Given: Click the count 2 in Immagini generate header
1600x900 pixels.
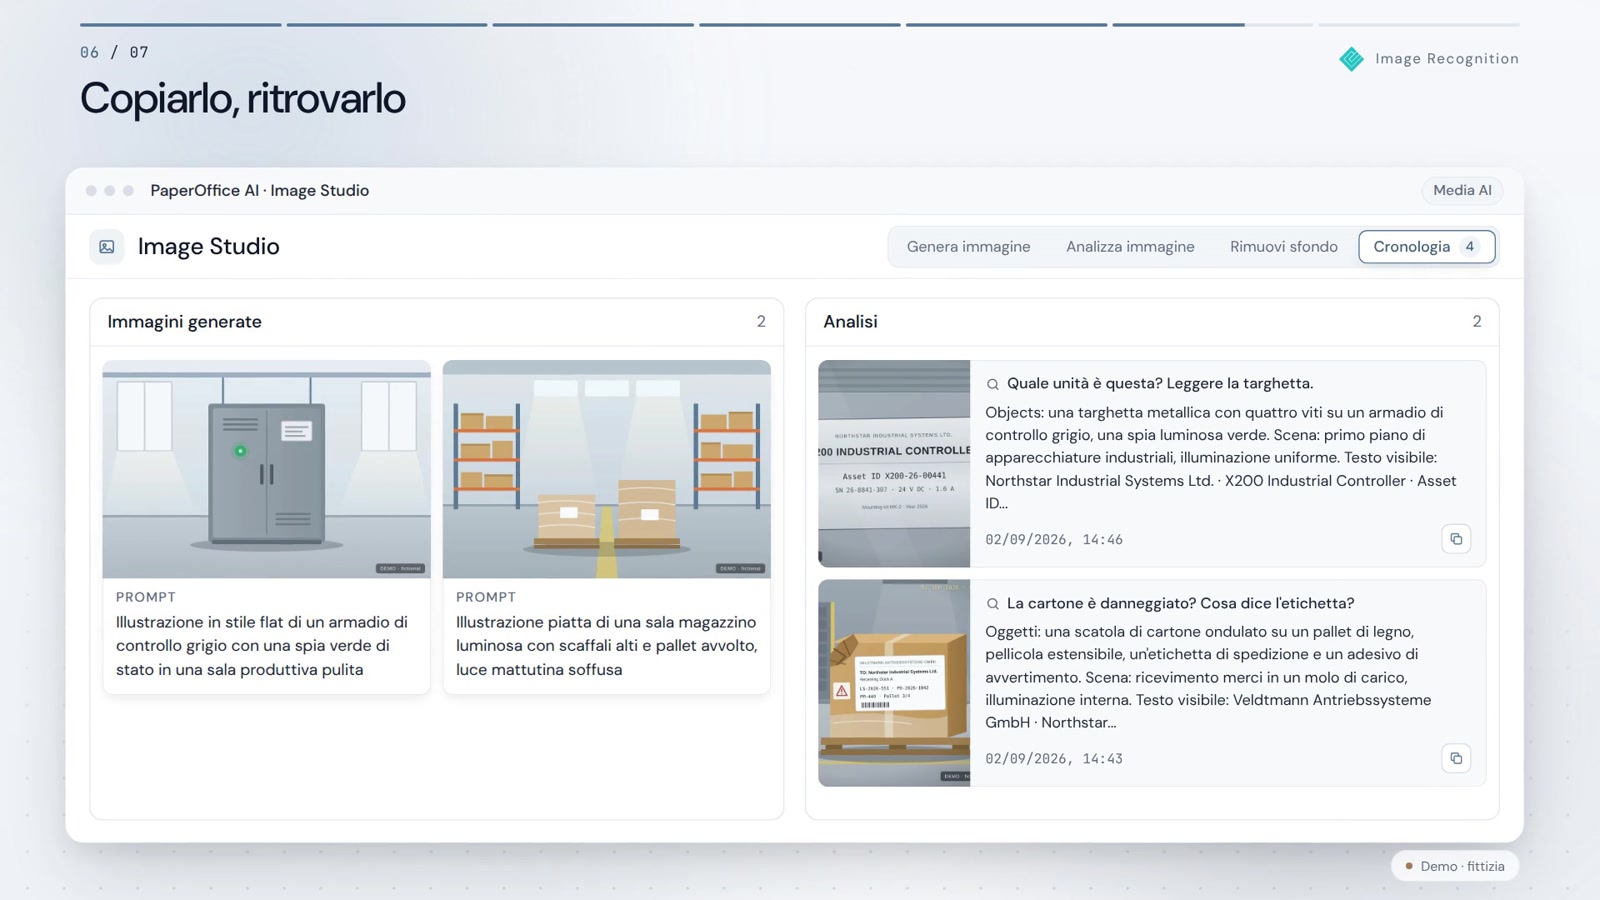Looking at the screenshot, I should pyautogui.click(x=761, y=322).
